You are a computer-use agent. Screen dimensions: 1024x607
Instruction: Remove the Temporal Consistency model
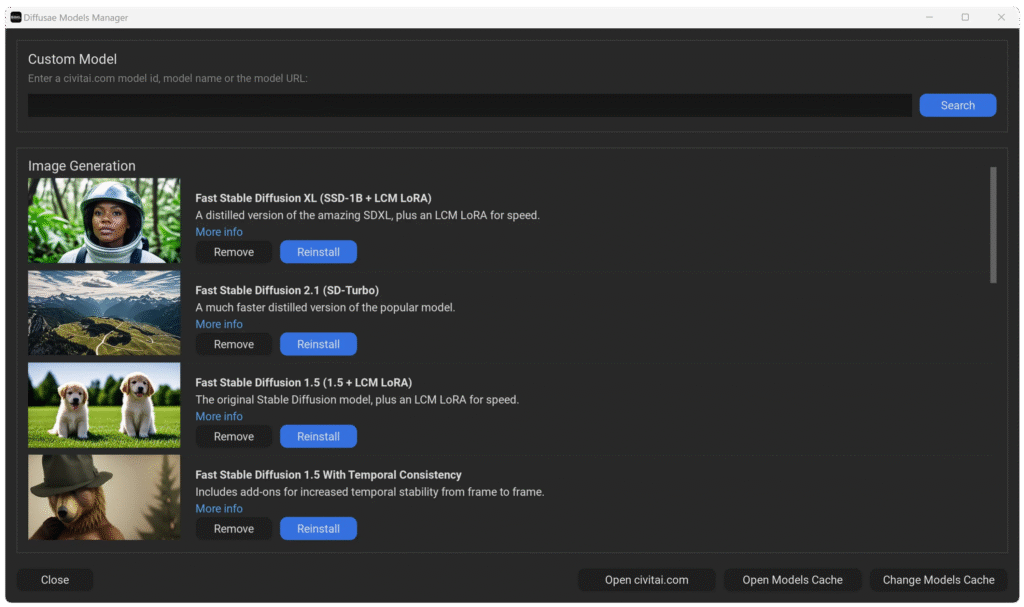(x=234, y=528)
